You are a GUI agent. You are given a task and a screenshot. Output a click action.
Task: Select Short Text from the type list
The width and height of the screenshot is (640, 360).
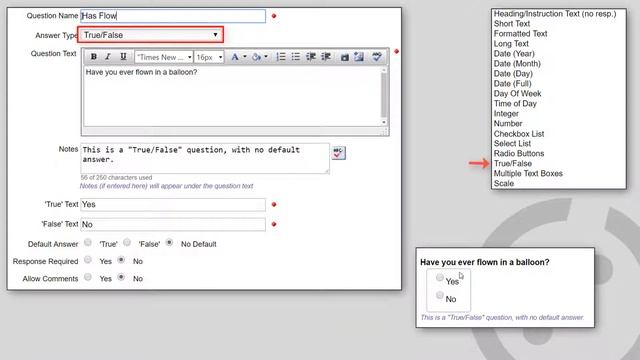click(x=512, y=24)
